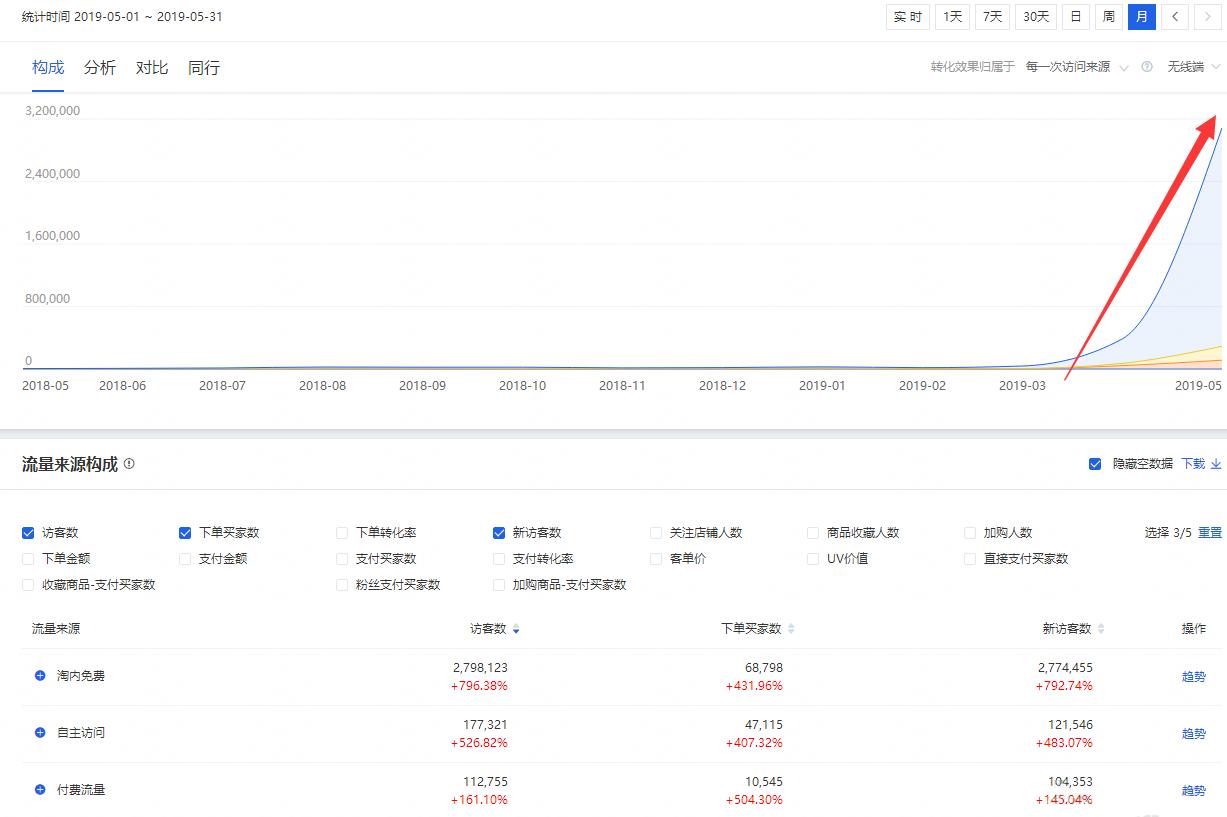Enable the 加购商品-支付买家数 checkbox
The image size is (1227, 817).
click(499, 585)
